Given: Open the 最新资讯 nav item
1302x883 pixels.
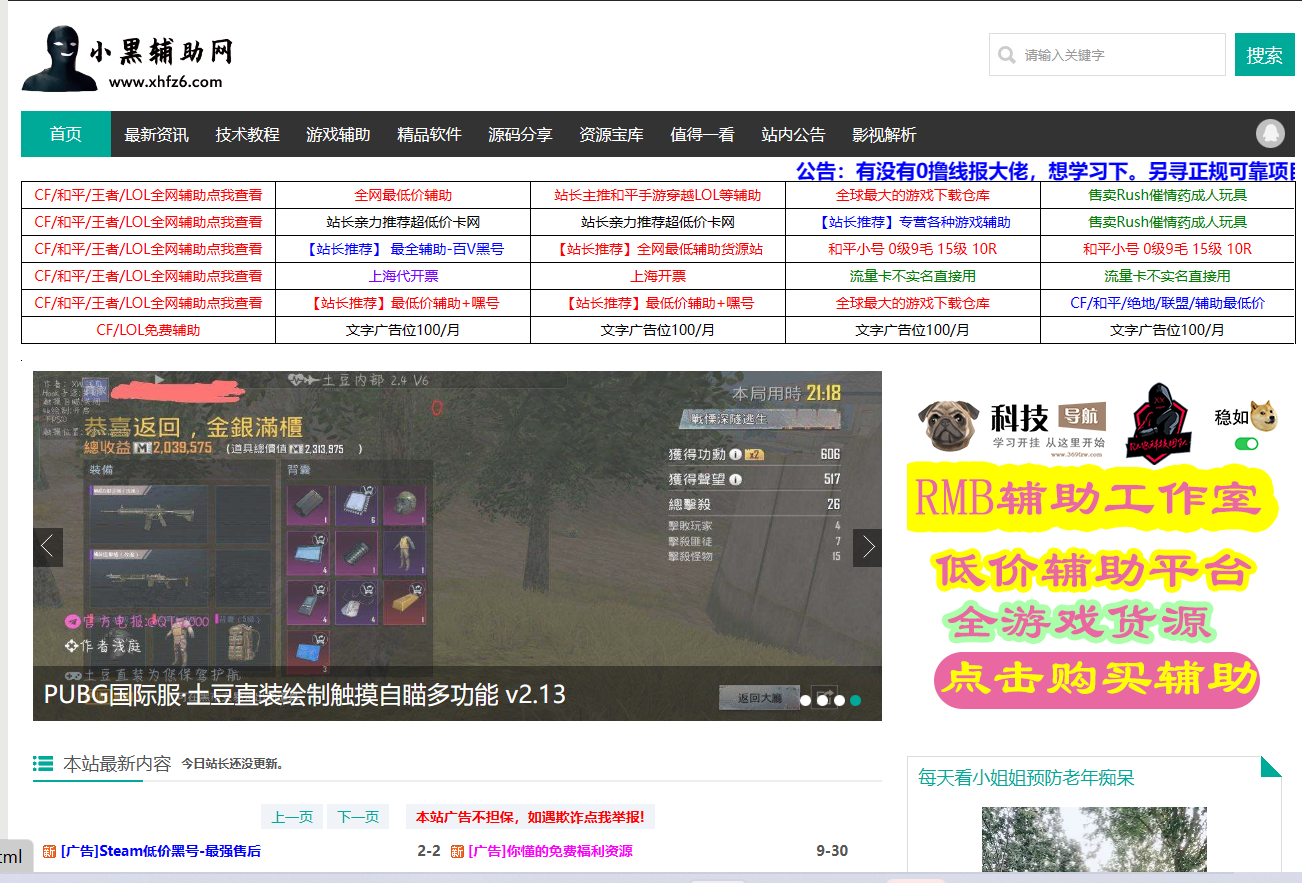Looking at the screenshot, I should click(156, 134).
